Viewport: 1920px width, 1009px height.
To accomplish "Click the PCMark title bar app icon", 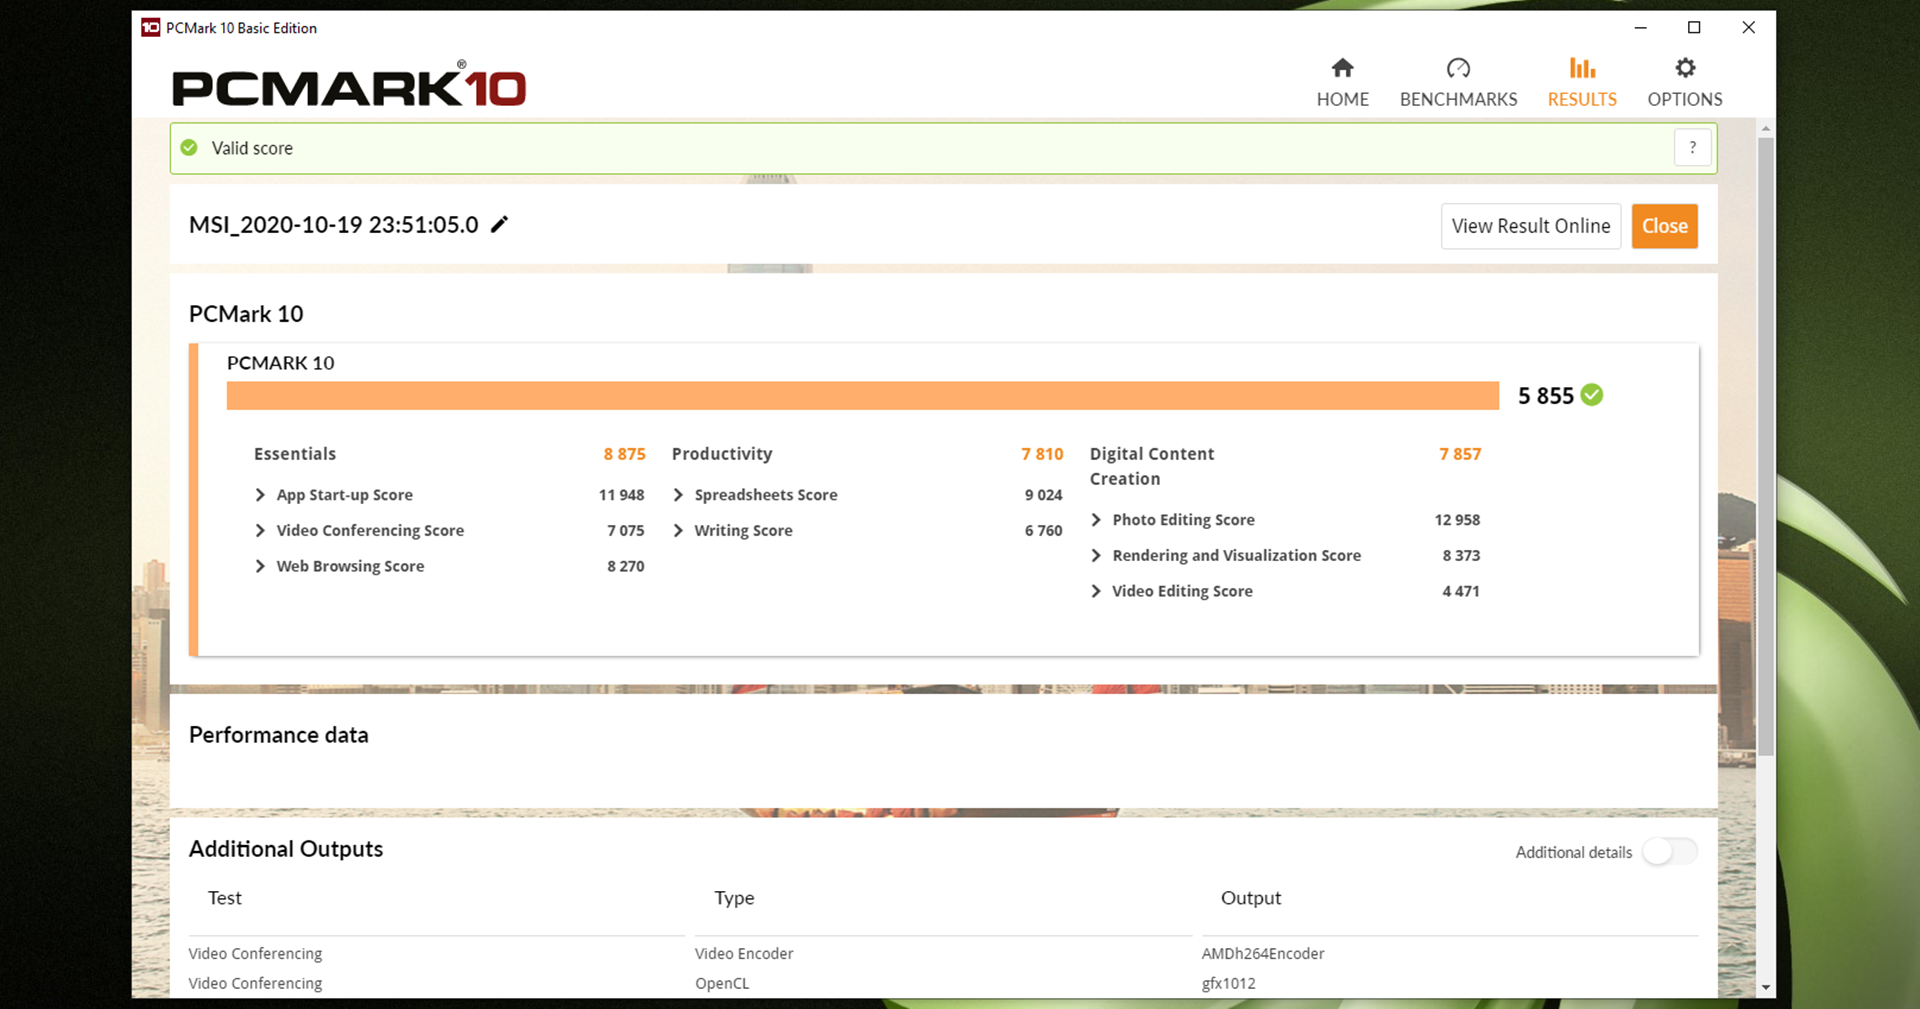I will click(x=151, y=28).
